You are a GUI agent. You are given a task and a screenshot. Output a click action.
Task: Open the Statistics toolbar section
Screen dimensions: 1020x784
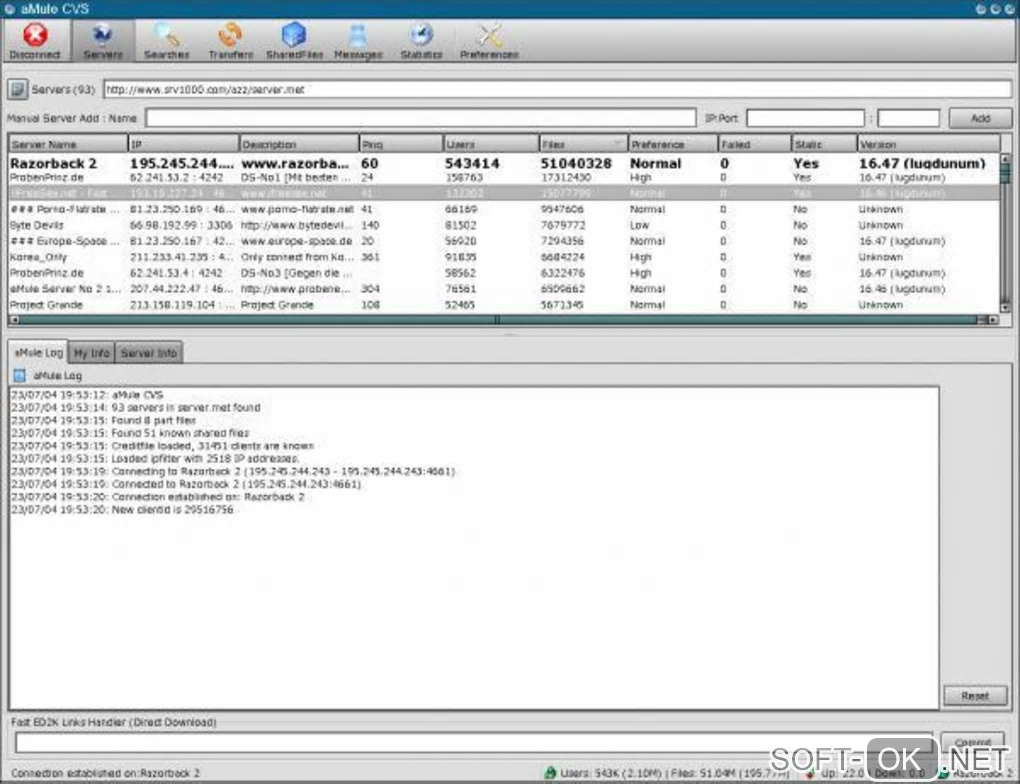coord(422,40)
